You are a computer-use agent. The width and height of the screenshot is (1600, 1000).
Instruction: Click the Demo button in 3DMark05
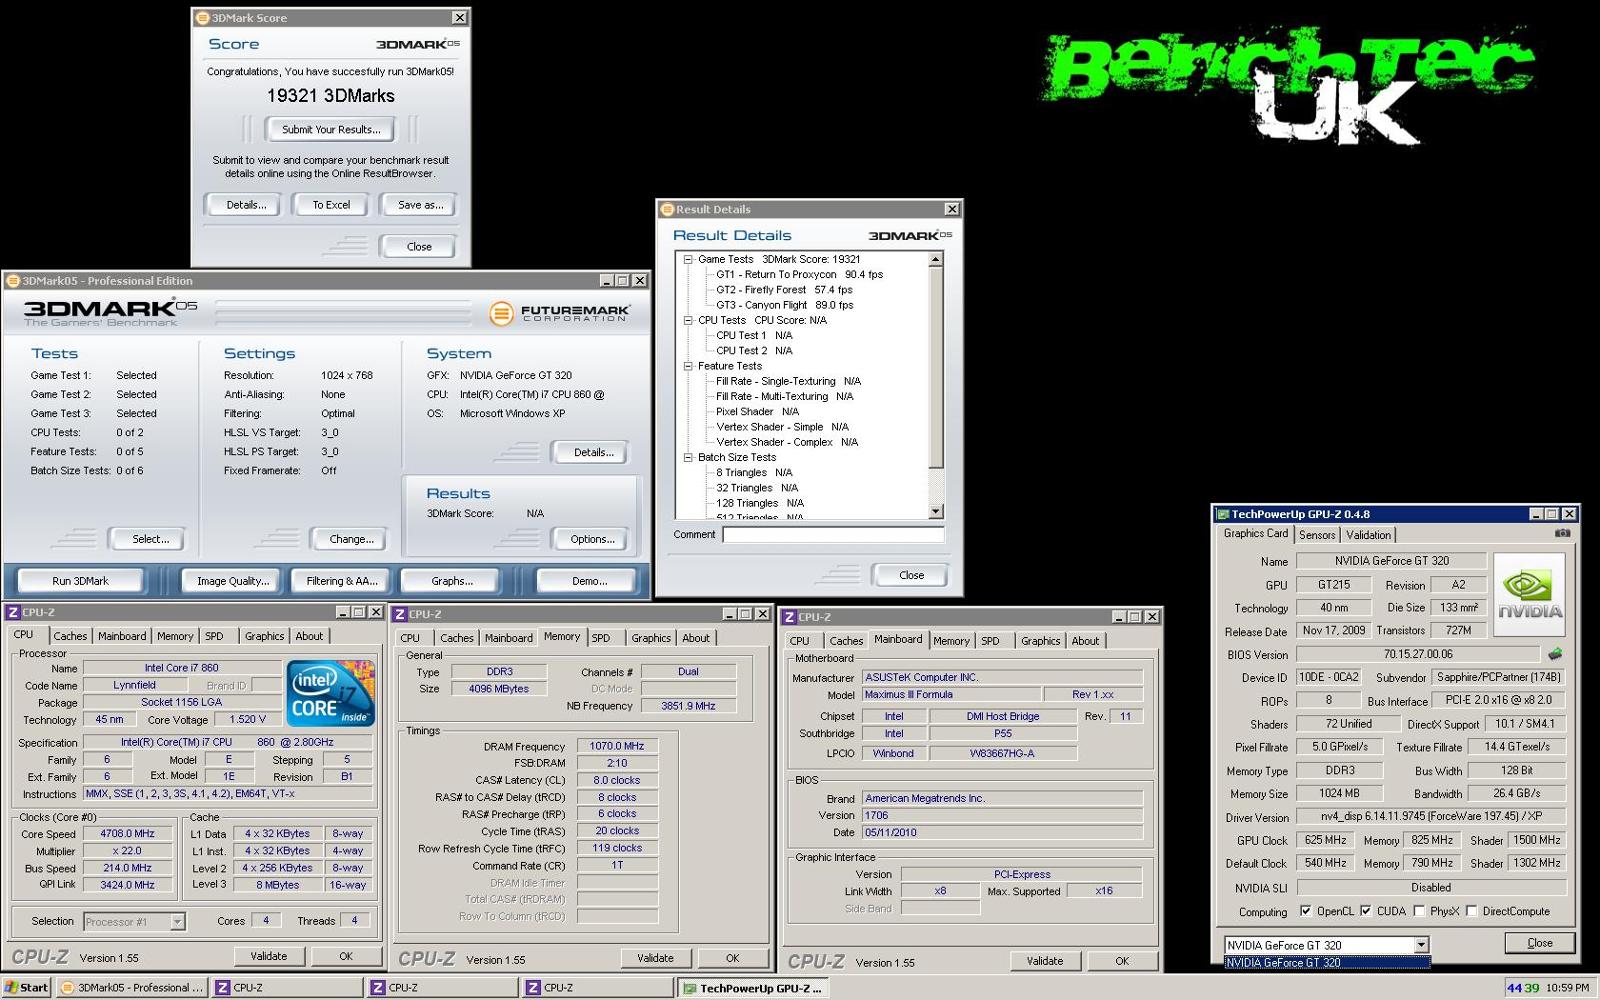tap(589, 581)
